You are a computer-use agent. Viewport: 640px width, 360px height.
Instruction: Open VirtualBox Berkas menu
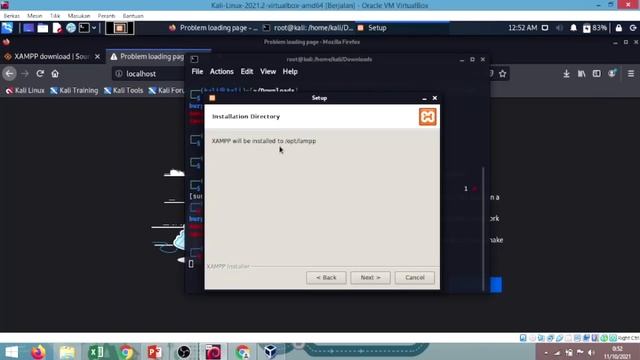click(11, 16)
